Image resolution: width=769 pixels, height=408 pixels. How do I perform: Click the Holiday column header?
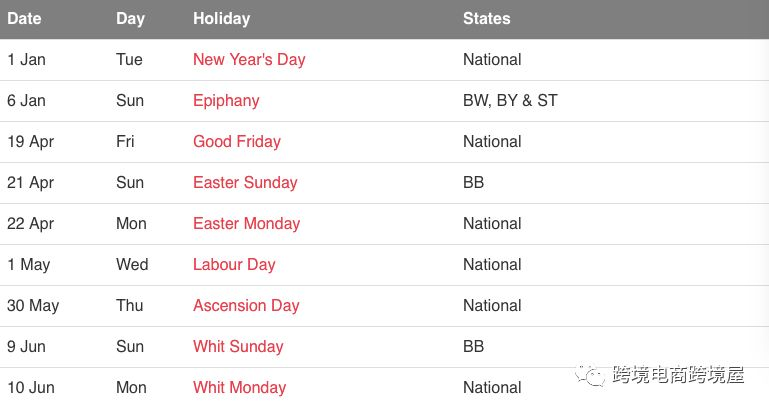[222, 19]
